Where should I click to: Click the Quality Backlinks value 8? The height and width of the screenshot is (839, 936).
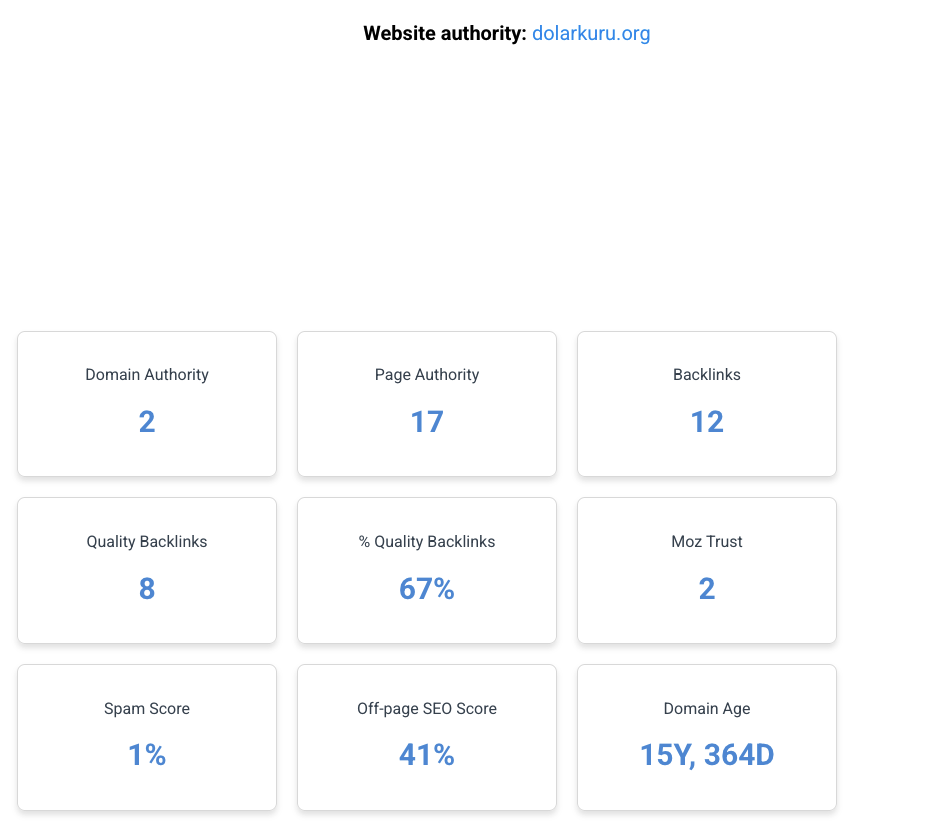(x=147, y=589)
